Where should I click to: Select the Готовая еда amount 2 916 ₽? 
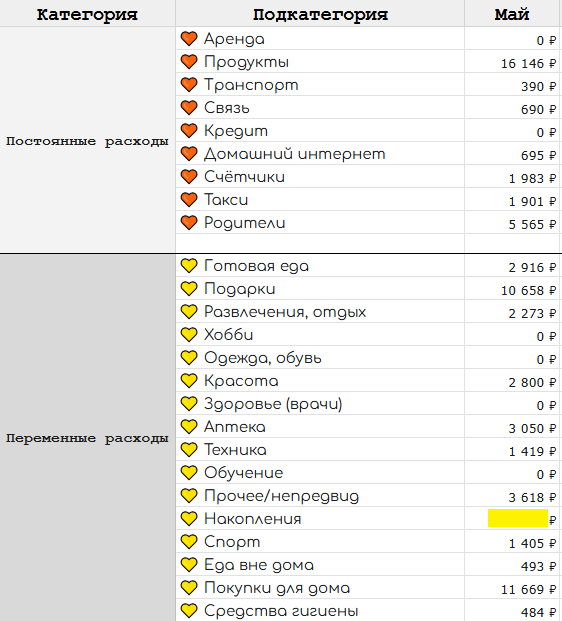click(x=532, y=267)
